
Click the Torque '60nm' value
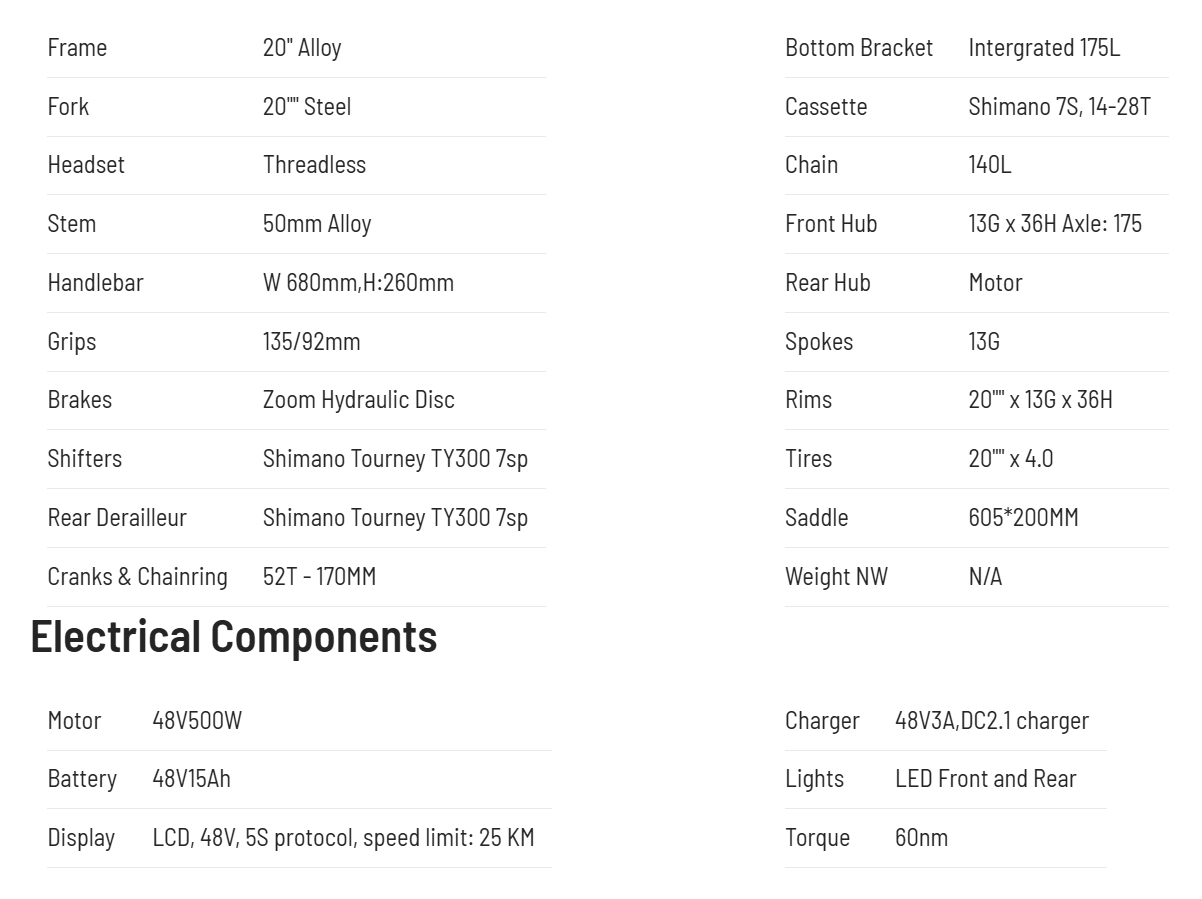tap(921, 838)
